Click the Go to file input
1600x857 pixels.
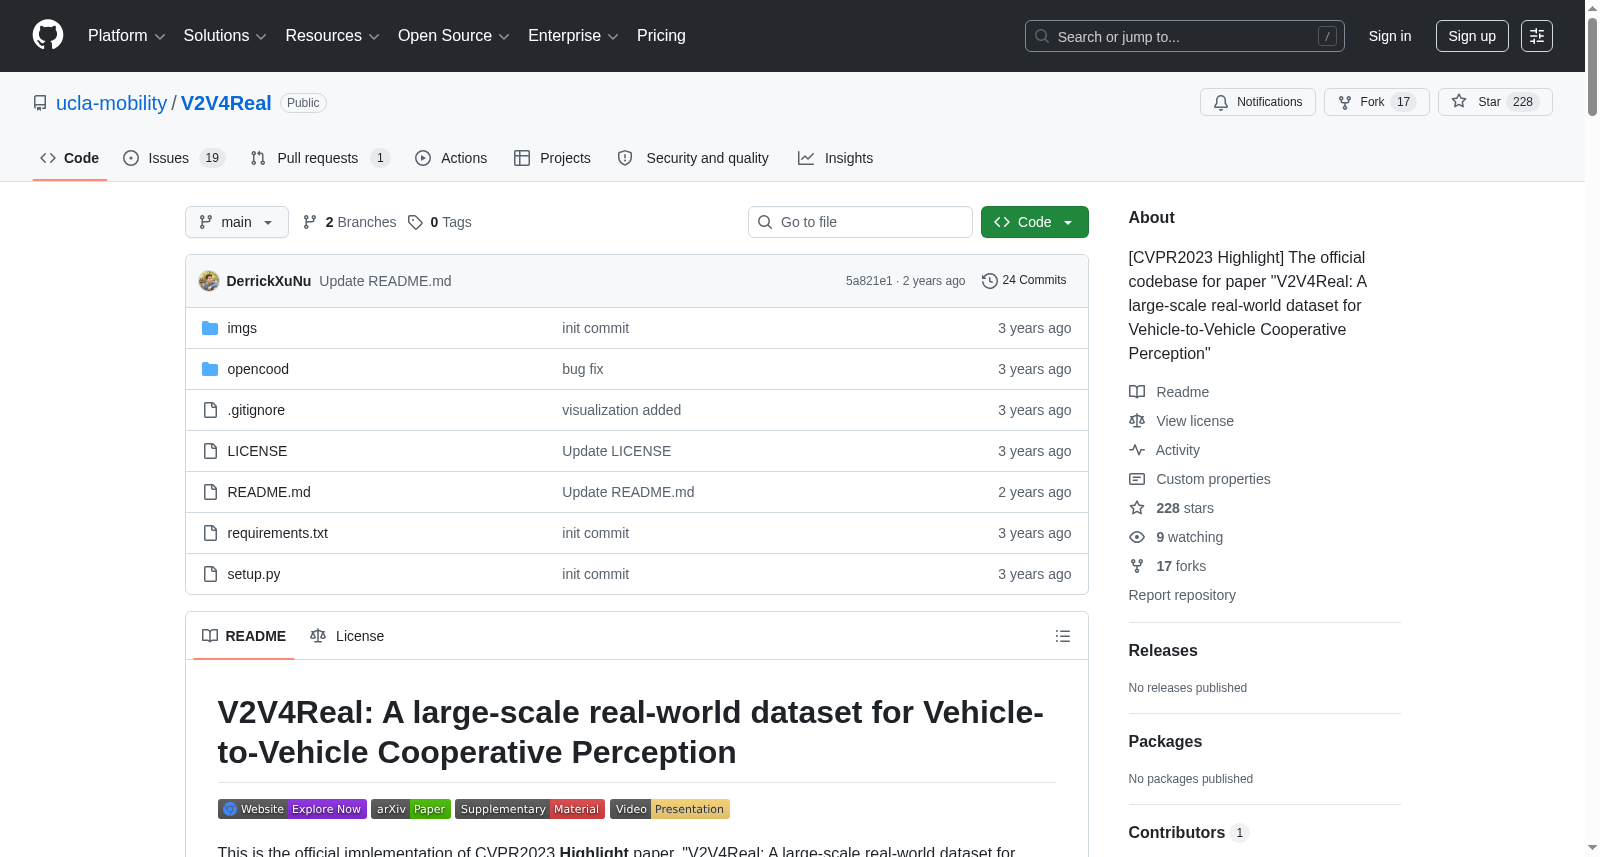(860, 222)
